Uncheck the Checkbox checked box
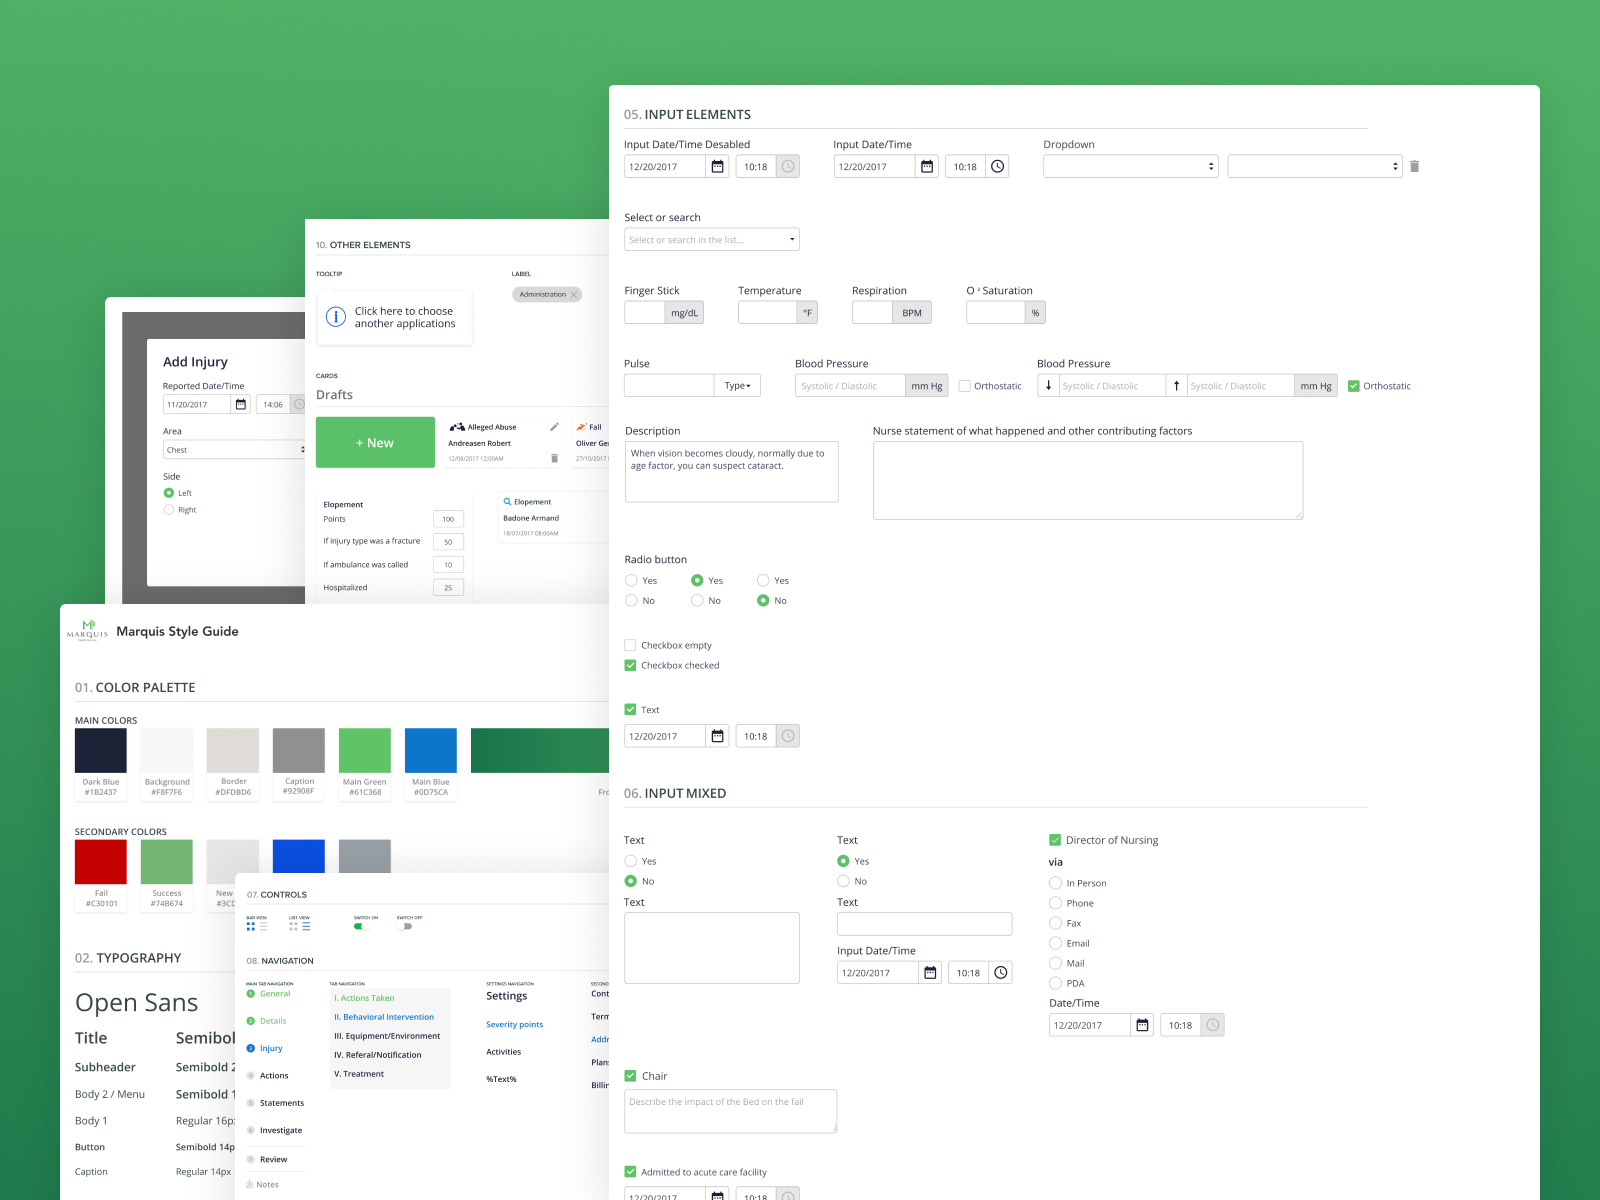 coord(630,665)
